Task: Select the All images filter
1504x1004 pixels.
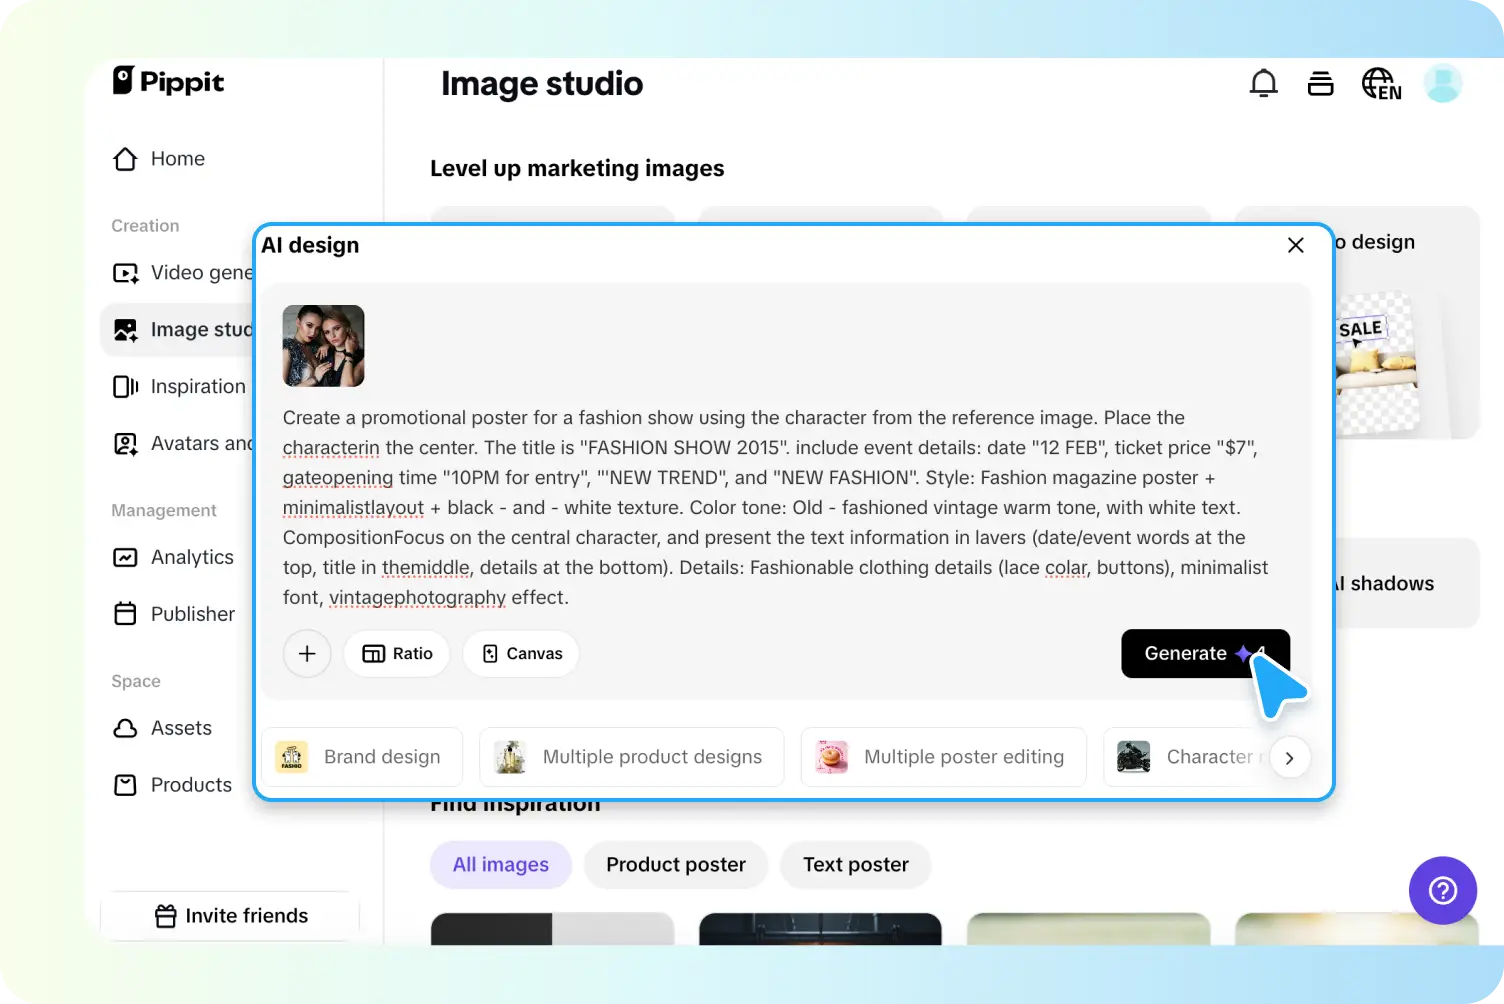Action: point(500,864)
